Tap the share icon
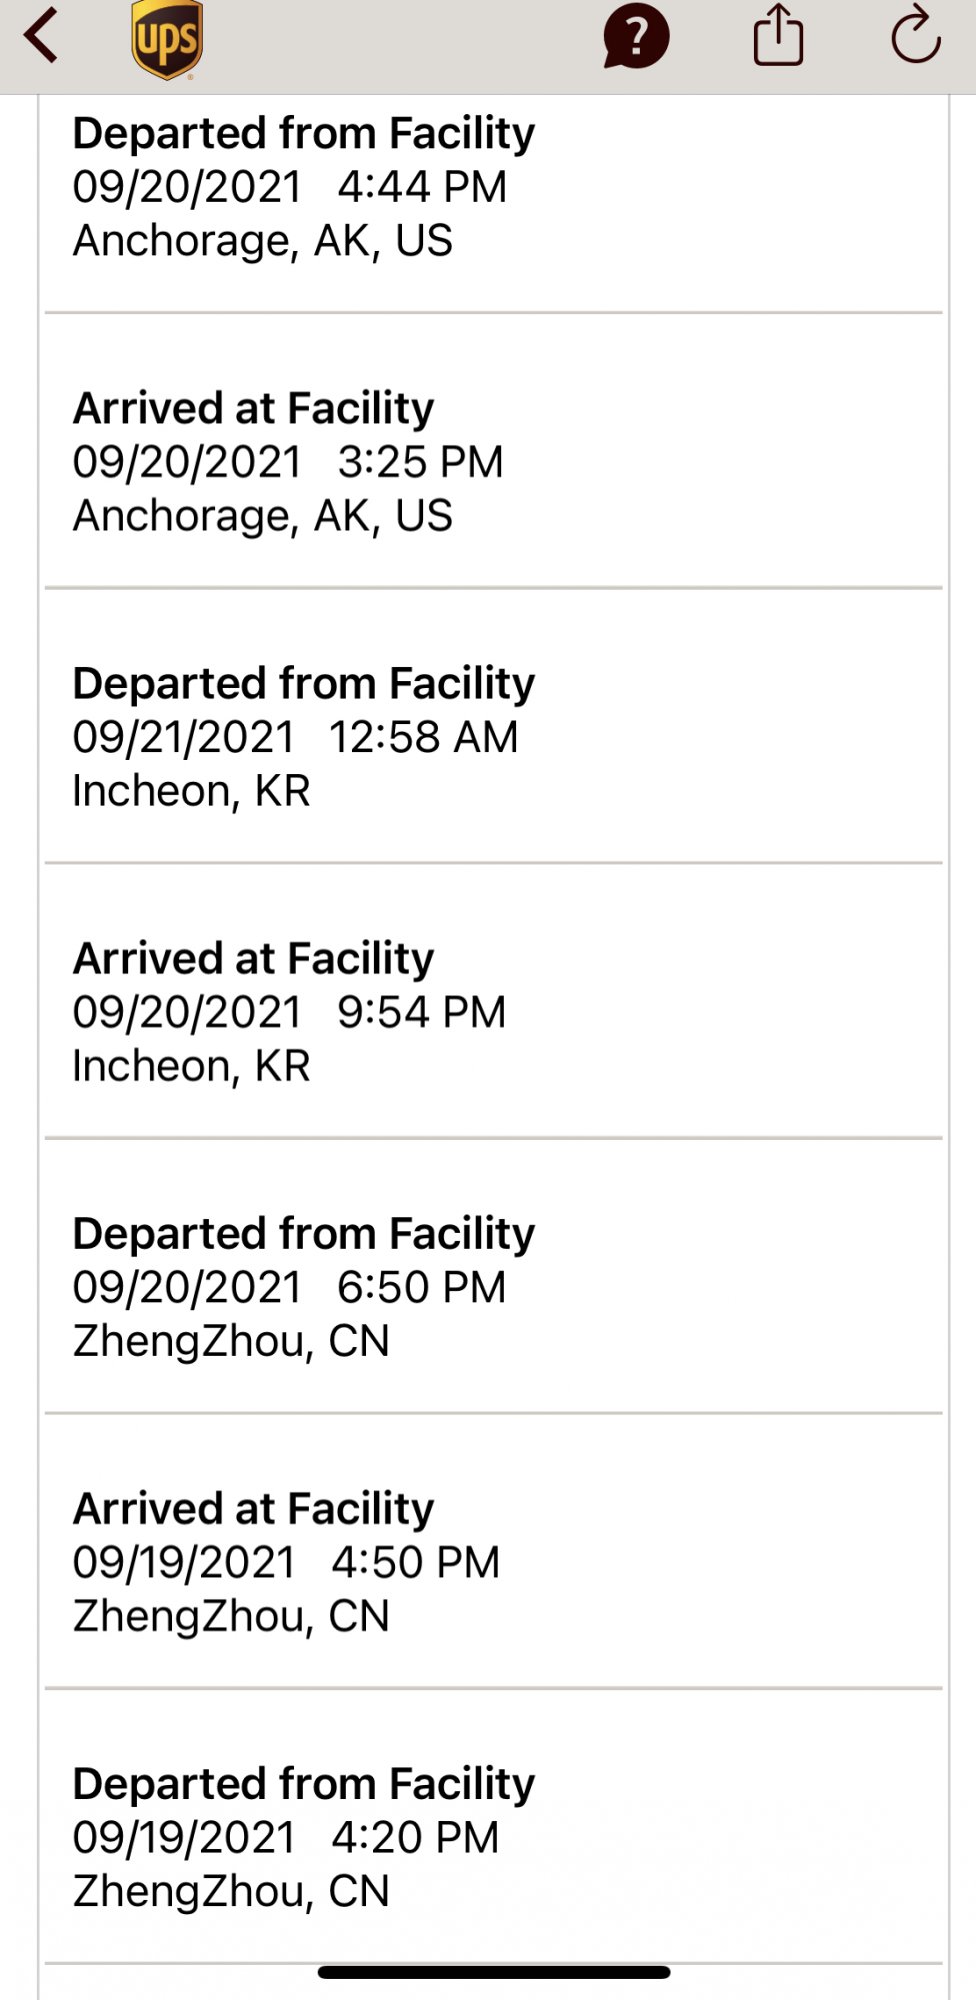This screenshot has width=976, height=2000. pos(778,36)
